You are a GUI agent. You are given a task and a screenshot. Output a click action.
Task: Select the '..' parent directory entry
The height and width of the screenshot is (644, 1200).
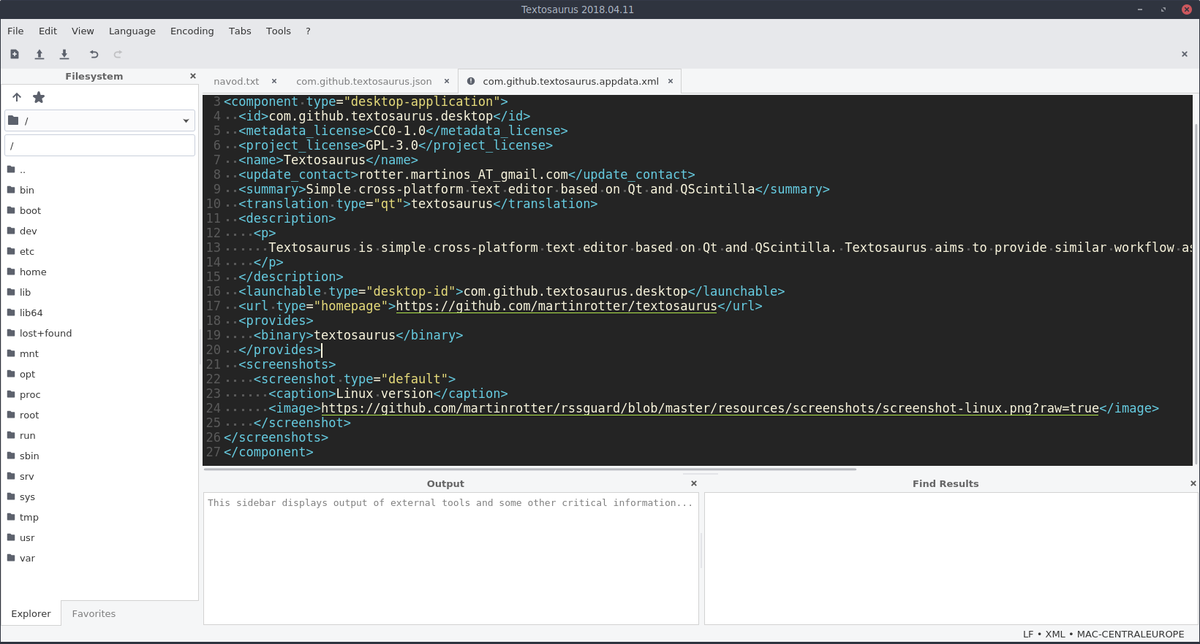click(99, 170)
